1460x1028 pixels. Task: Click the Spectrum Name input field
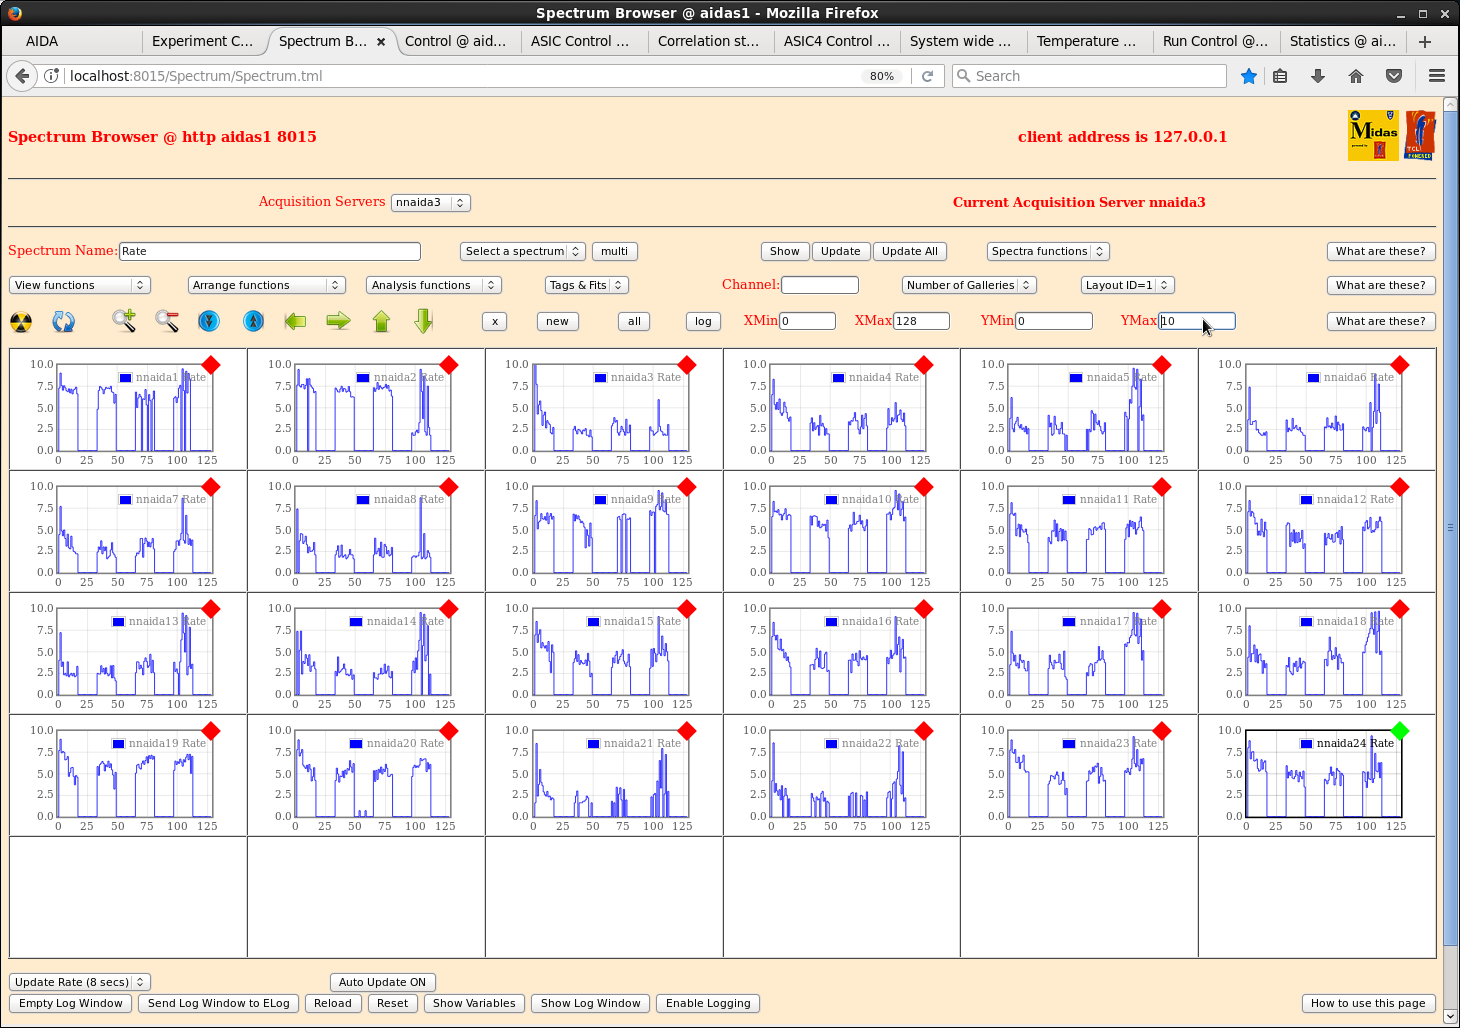pyautogui.click(x=270, y=251)
